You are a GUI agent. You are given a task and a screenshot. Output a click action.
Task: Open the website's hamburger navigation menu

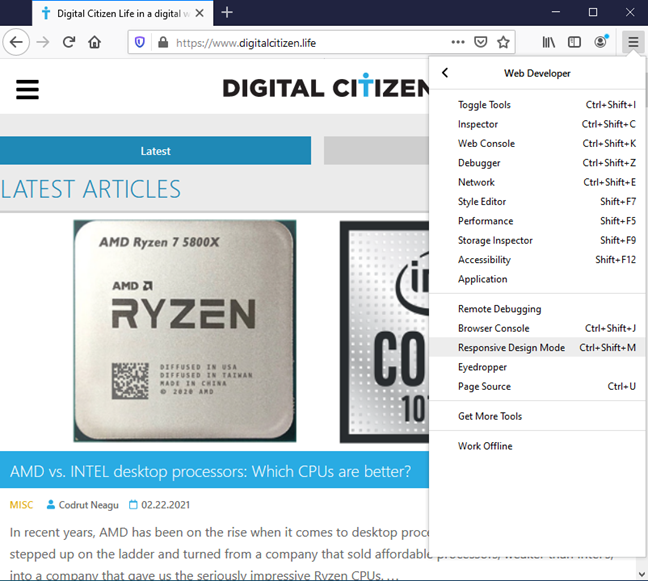27,90
